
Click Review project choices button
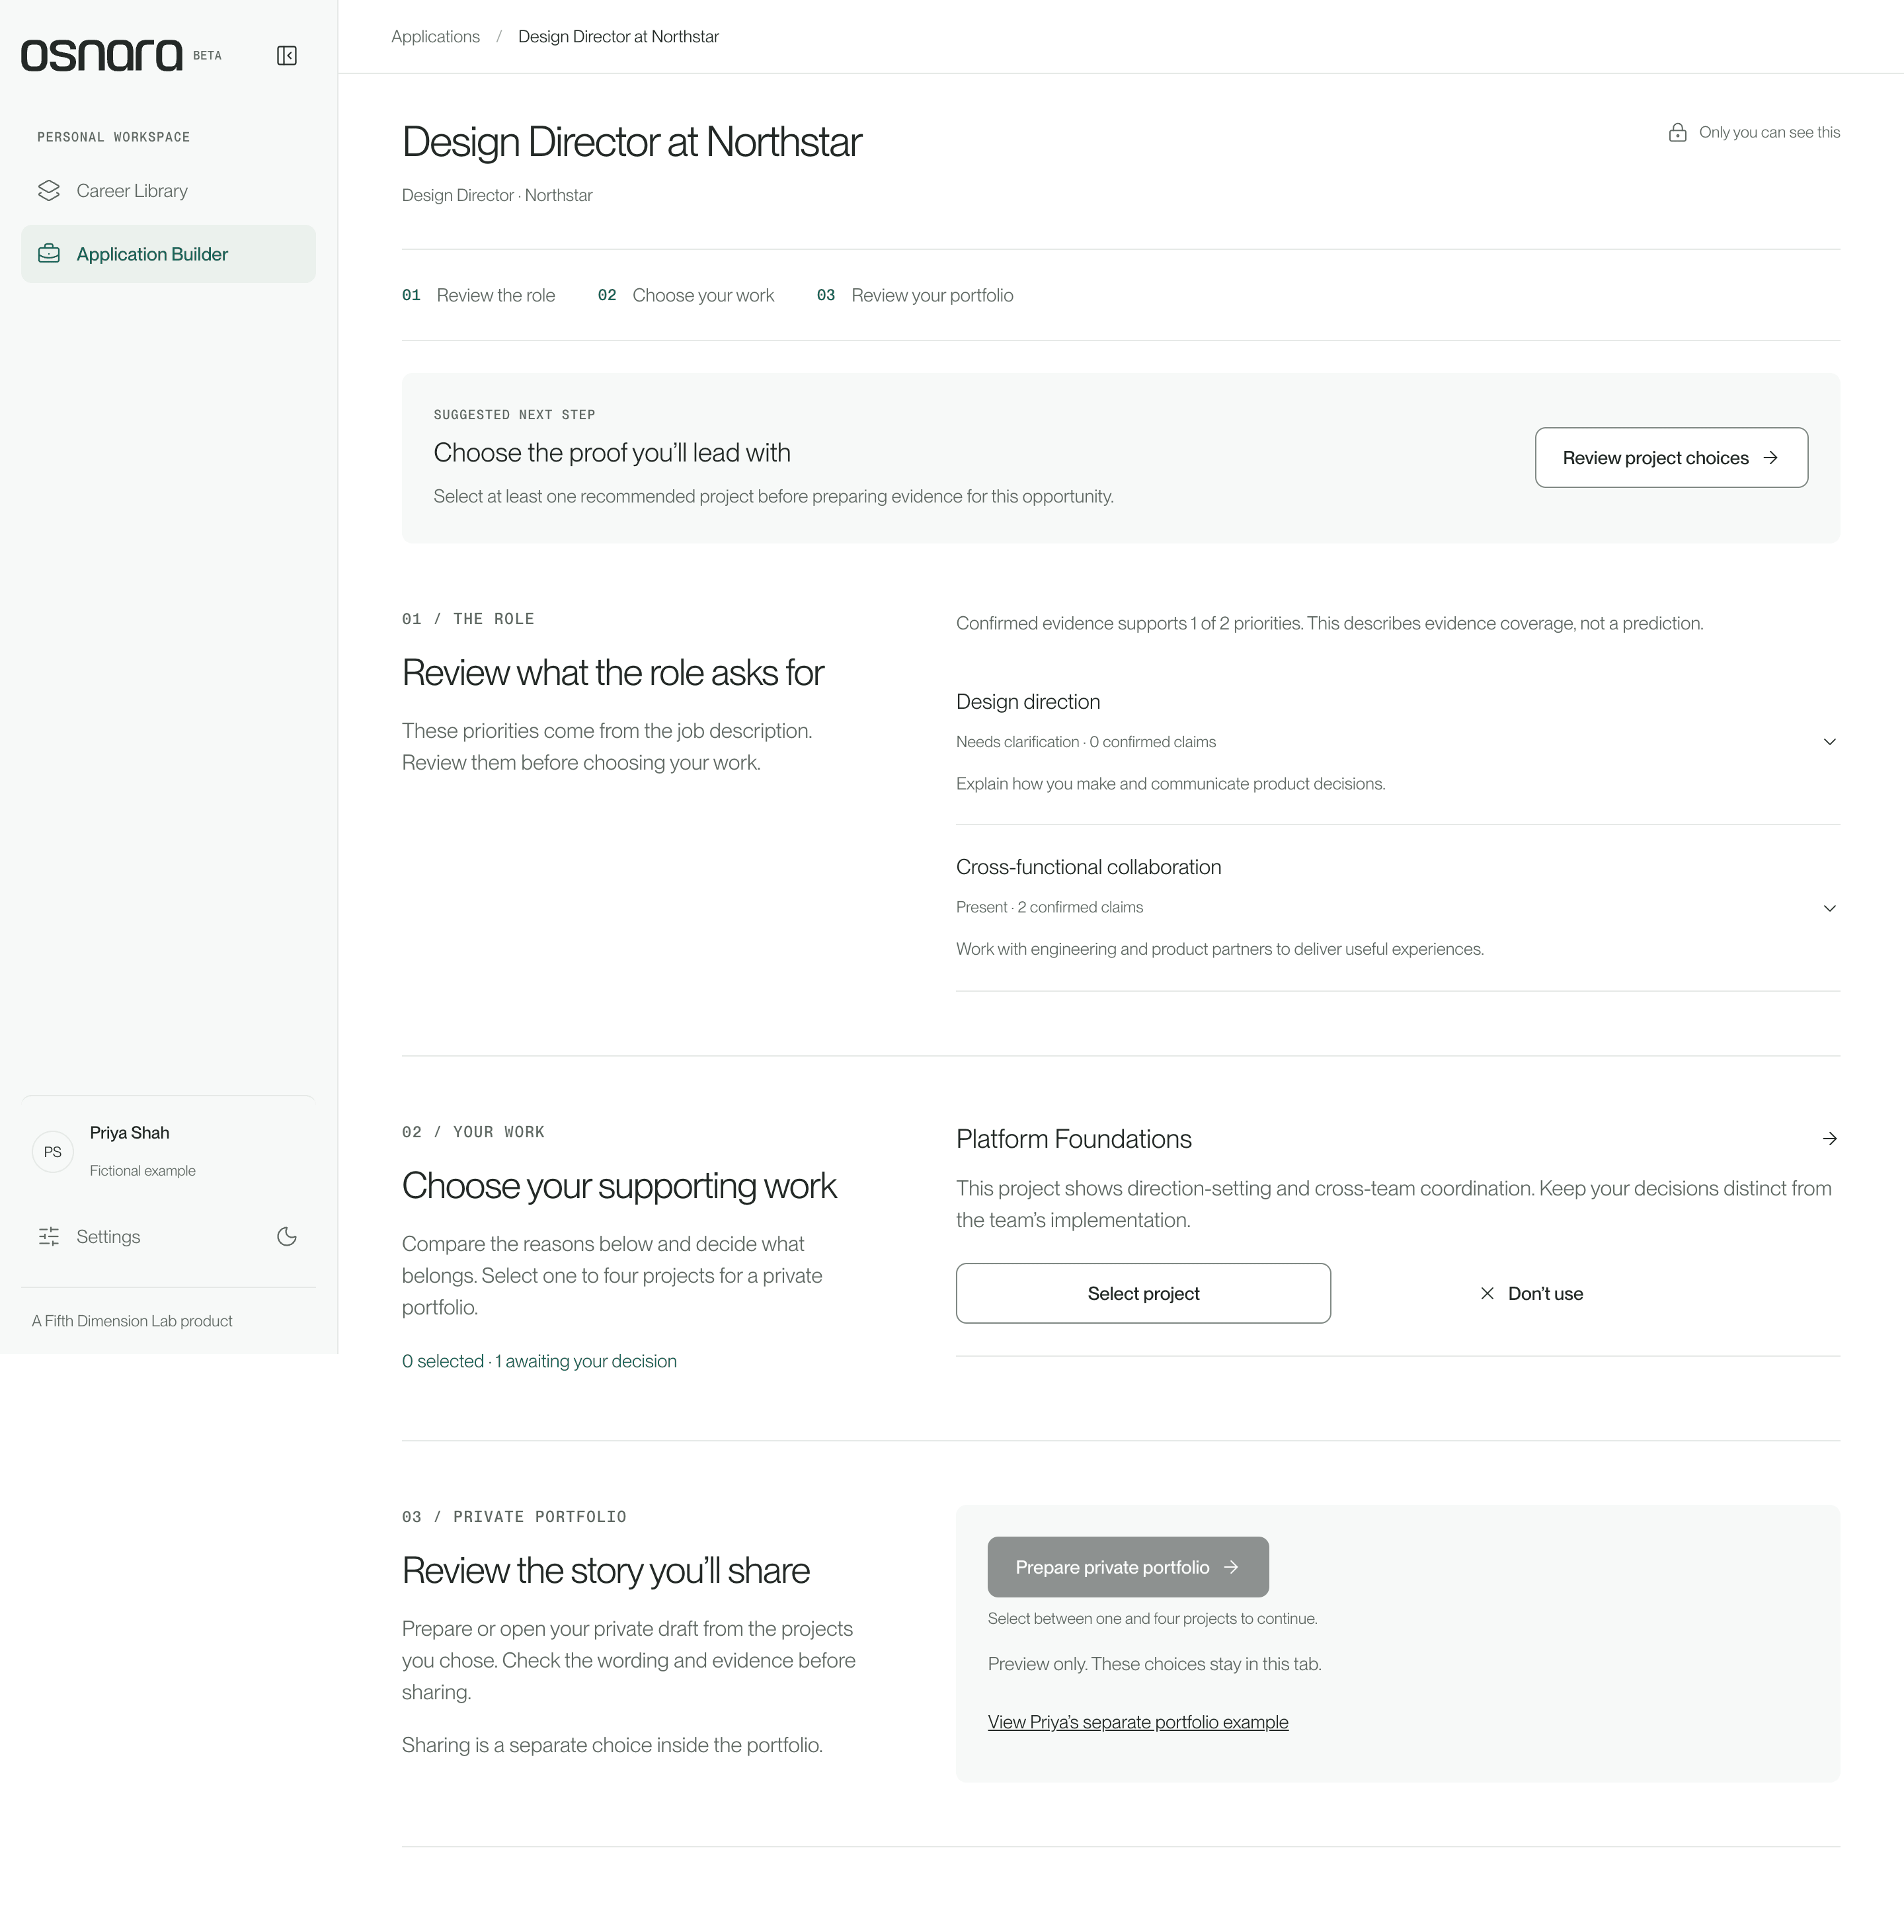[x=1671, y=458]
